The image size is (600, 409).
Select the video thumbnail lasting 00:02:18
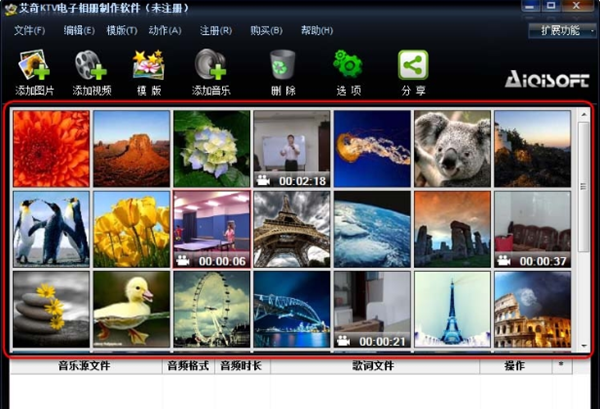[292, 149]
